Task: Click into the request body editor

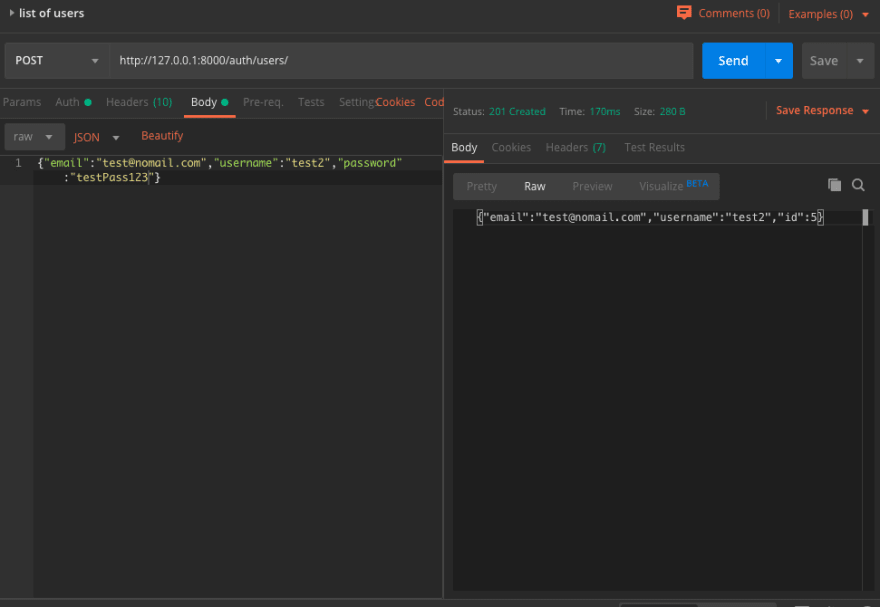Action: (x=238, y=376)
